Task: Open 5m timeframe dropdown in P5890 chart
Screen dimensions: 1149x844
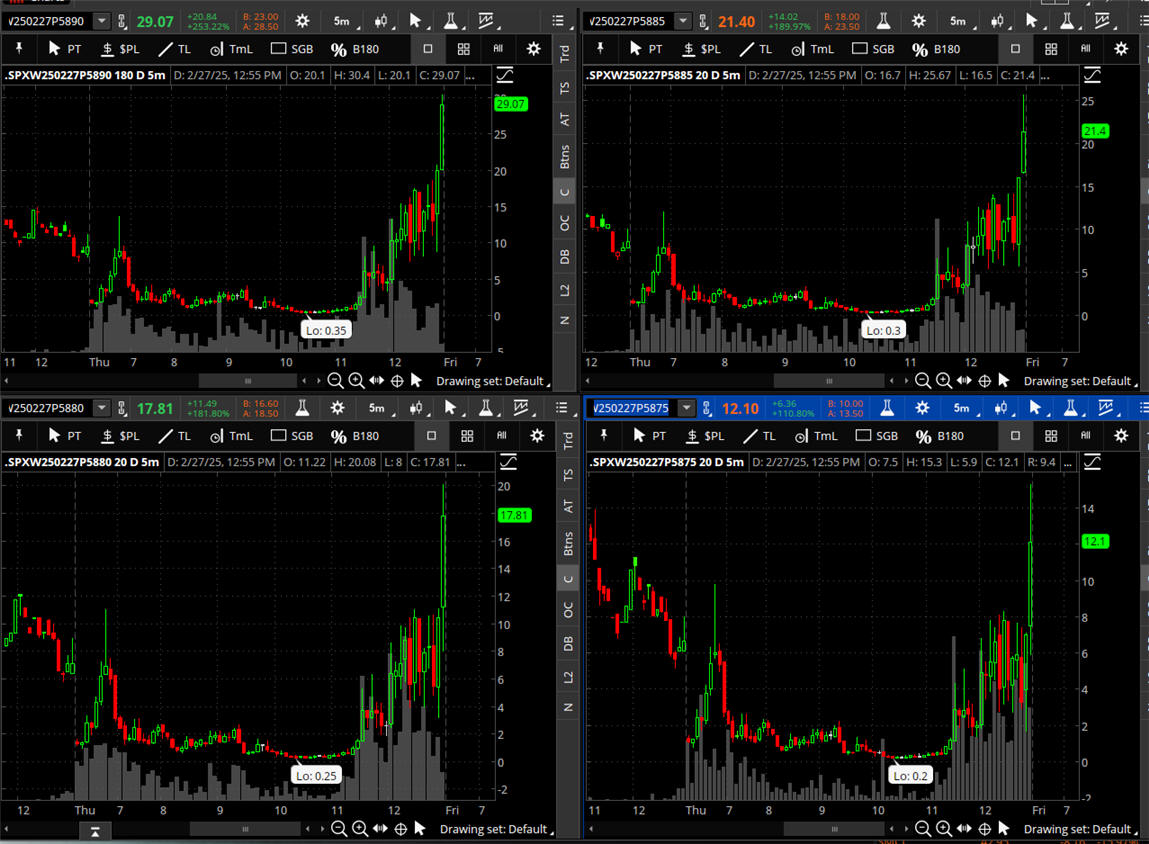Action: point(345,21)
